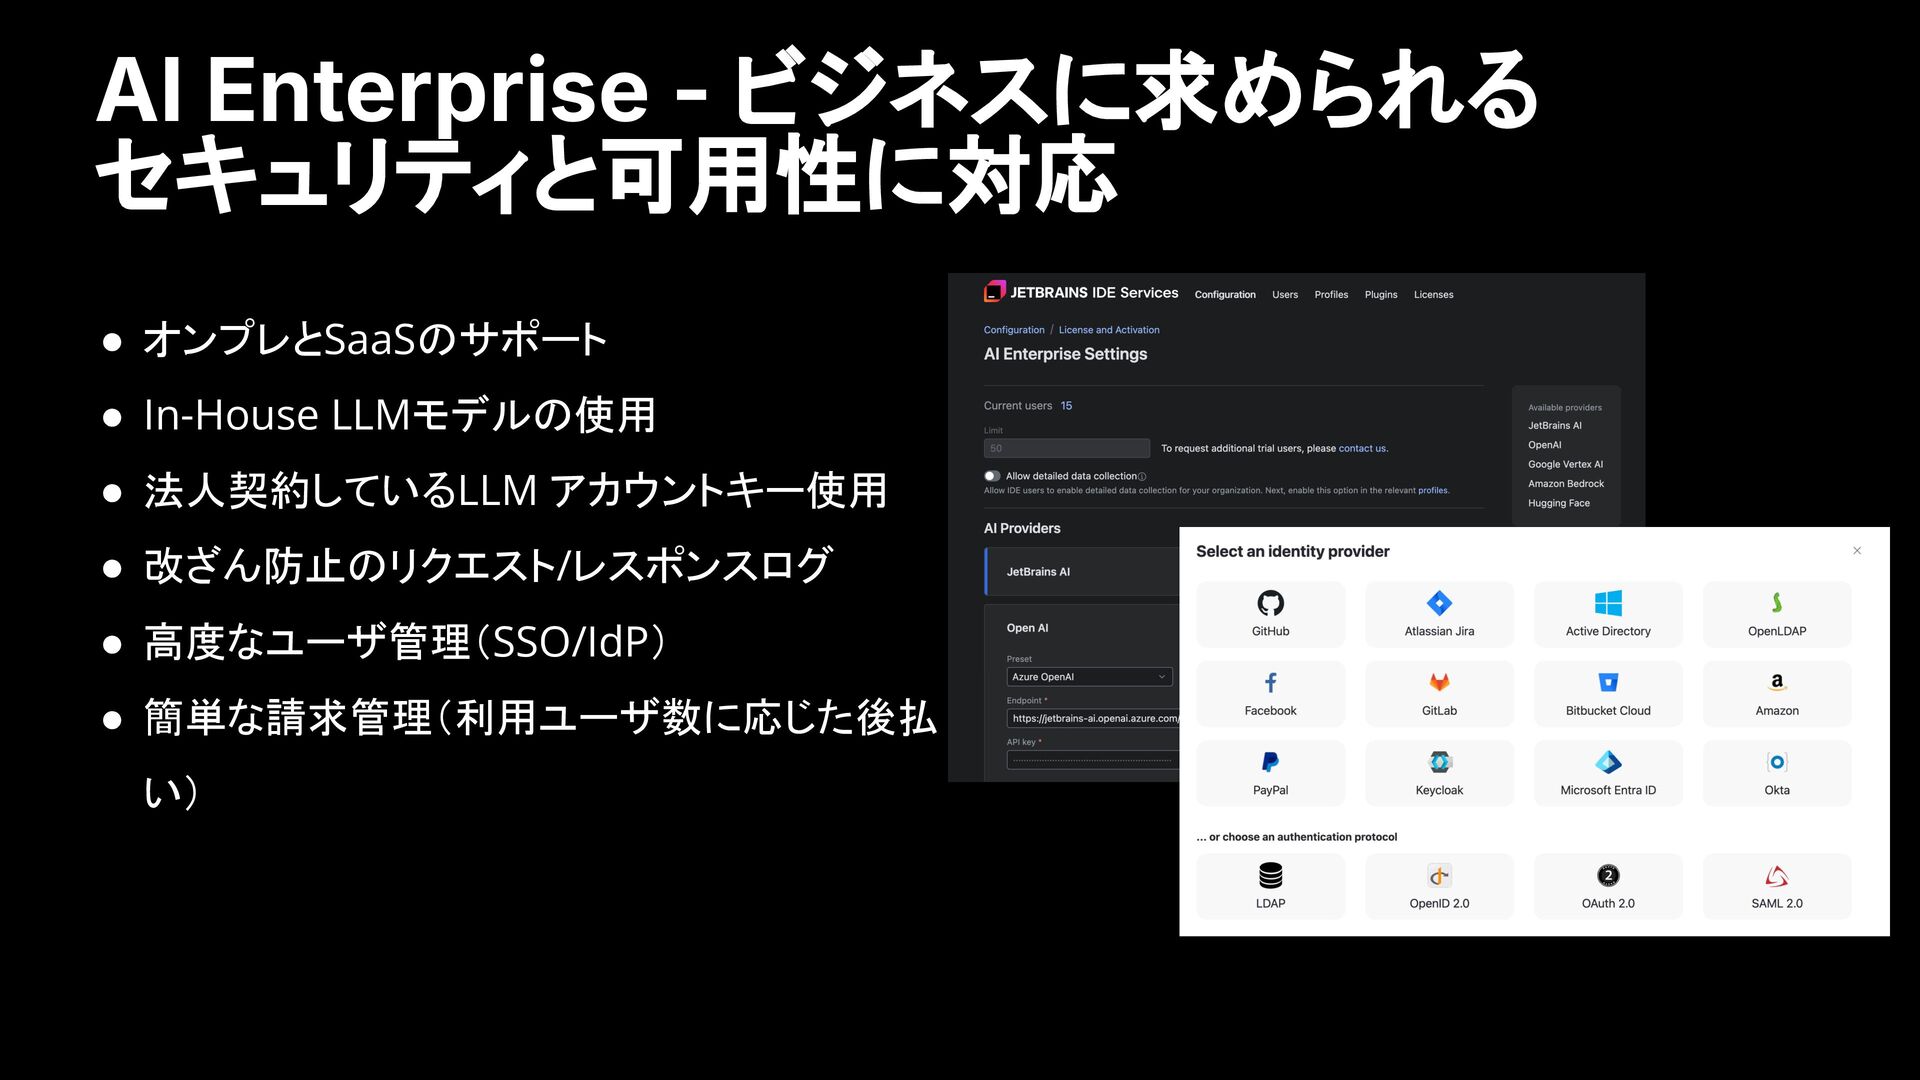Select the Okta provider icon
This screenshot has height=1080, width=1920.
click(x=1777, y=762)
